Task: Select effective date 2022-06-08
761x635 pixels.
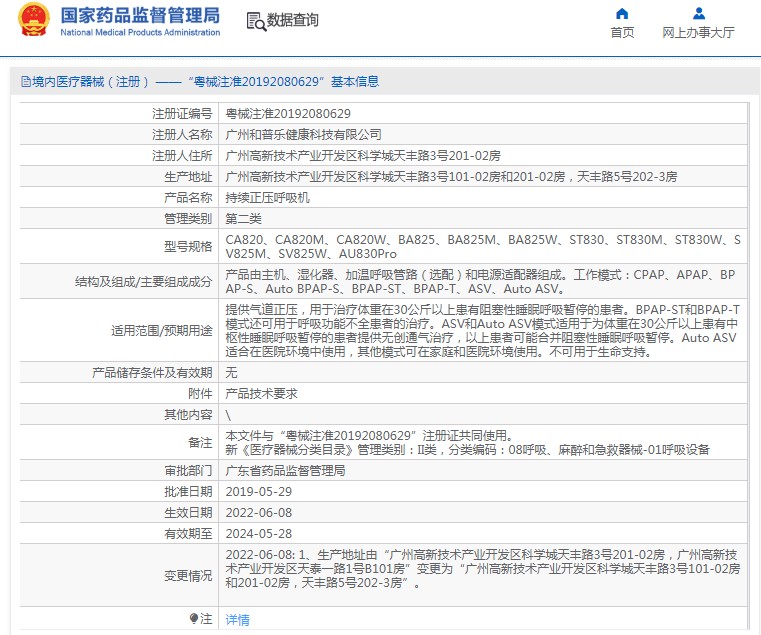Action: pyautogui.click(x=259, y=513)
